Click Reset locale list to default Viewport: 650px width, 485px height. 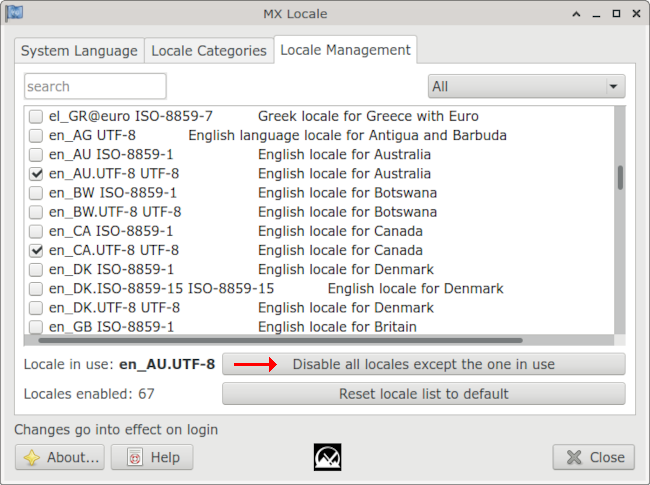424,394
